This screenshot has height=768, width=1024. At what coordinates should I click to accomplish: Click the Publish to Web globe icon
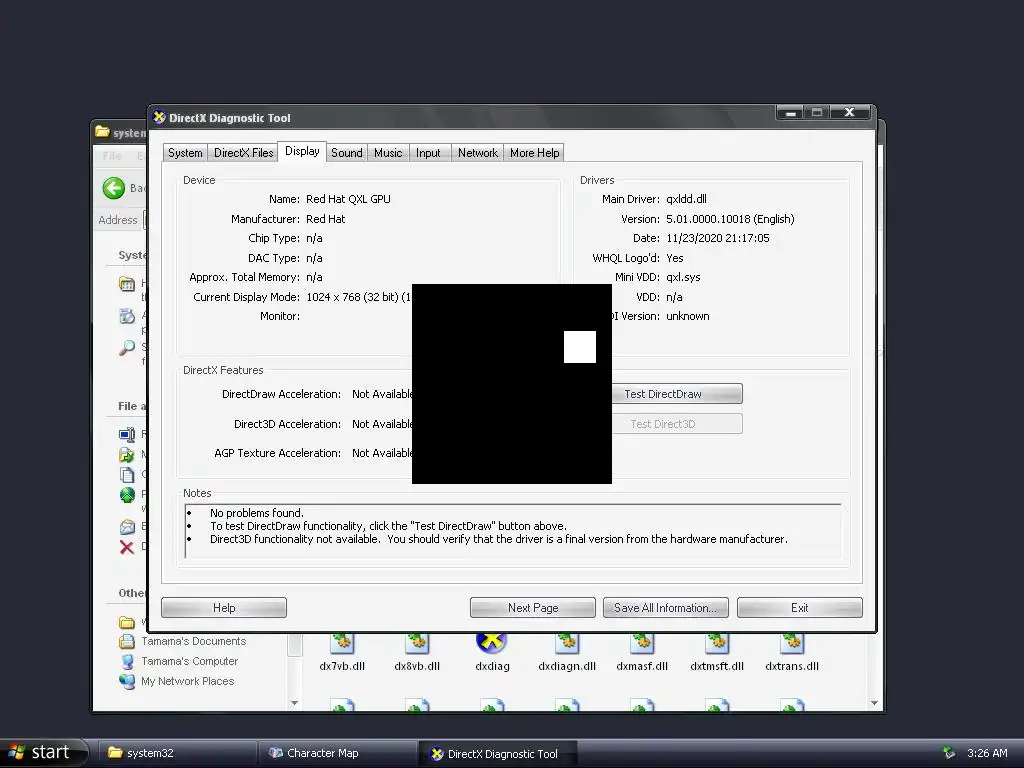point(127,495)
